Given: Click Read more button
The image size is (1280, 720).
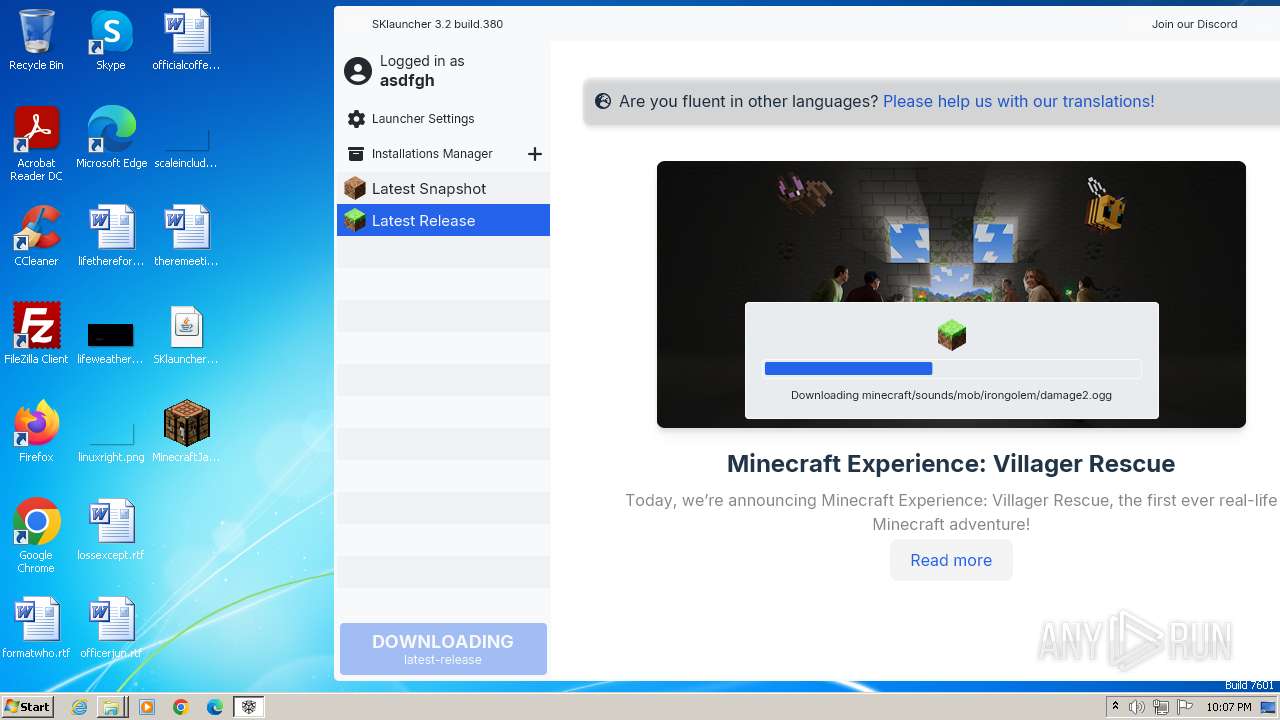Looking at the screenshot, I should pos(951,560).
